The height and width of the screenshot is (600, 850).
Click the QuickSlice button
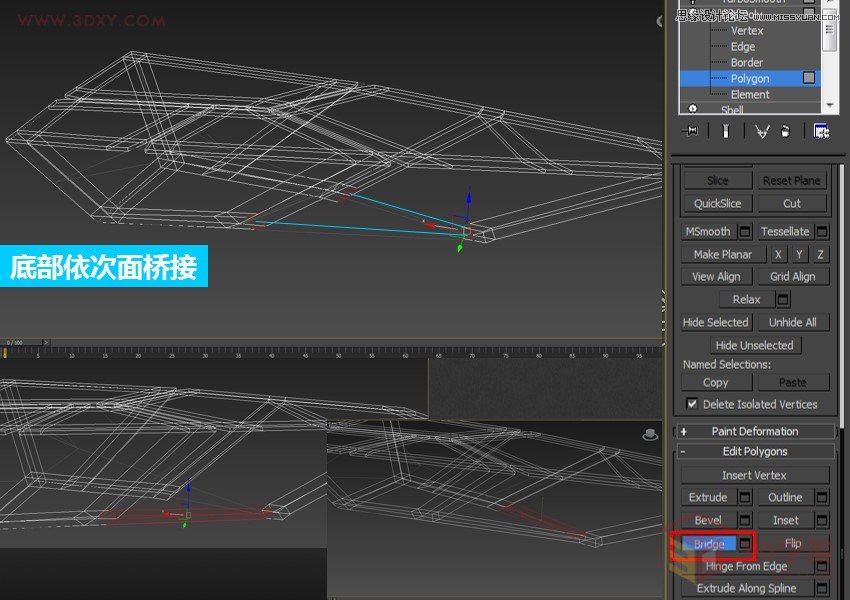pyautogui.click(x=717, y=203)
